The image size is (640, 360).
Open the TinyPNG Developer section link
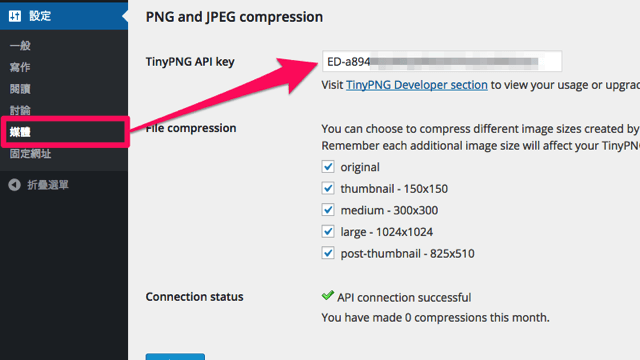pyautogui.click(x=417, y=85)
